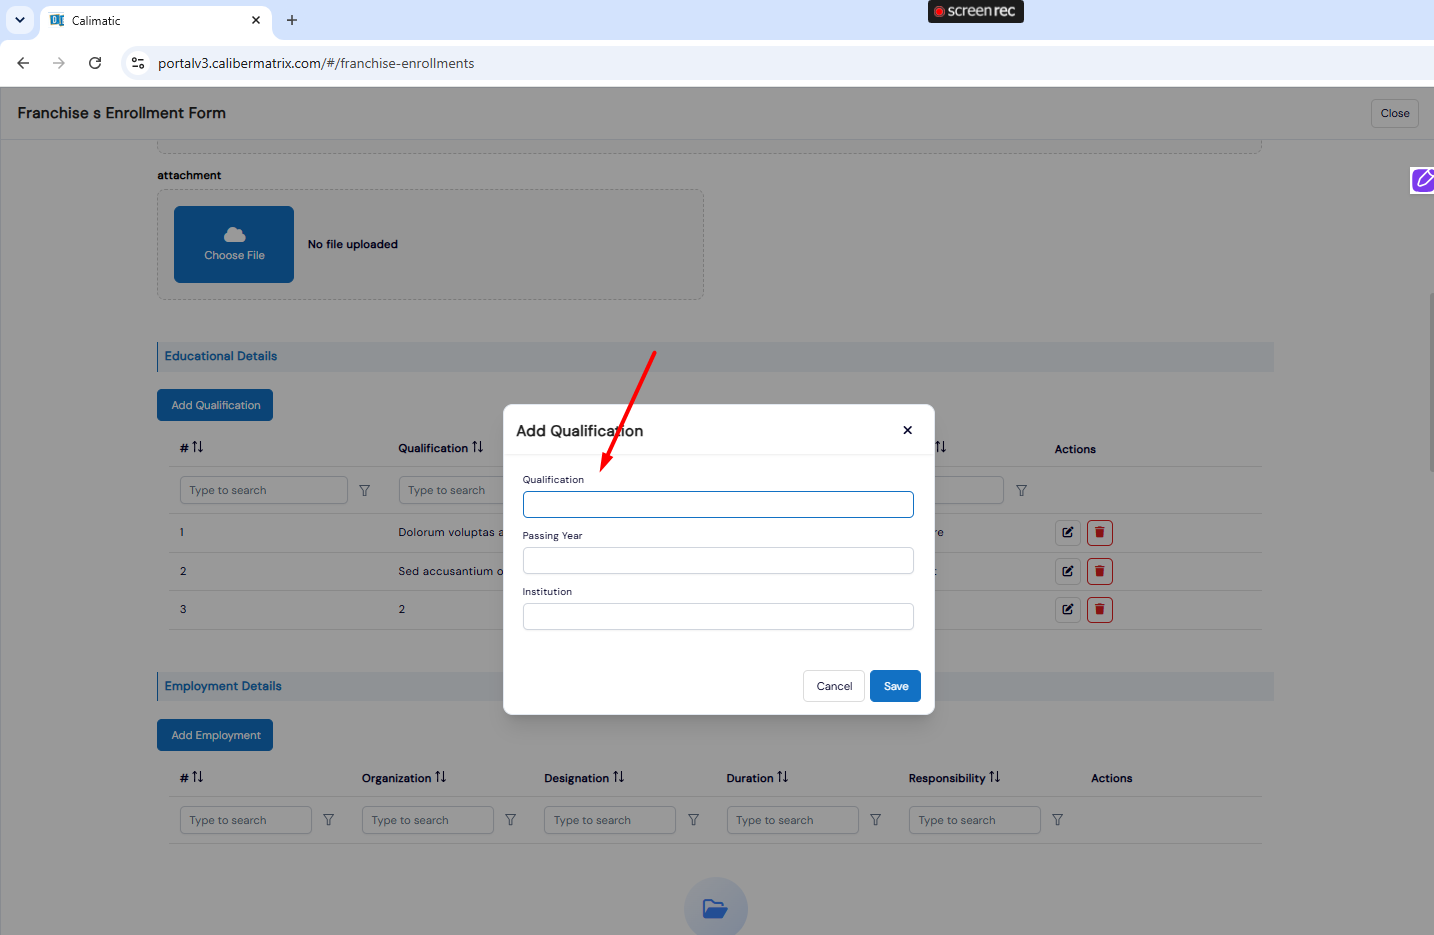
Task: Open filter for Organization column
Action: coord(511,820)
